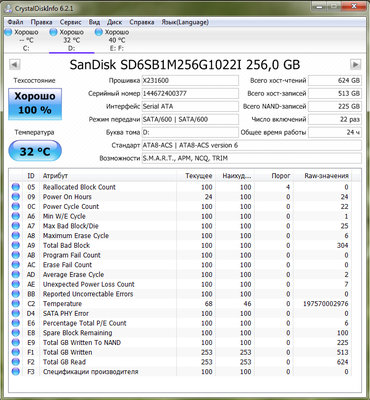Image resolution: width=370 pixels, height=400 pixels.
Task: Click status orb for Average Erase Cycle
Action: (x=16, y=275)
